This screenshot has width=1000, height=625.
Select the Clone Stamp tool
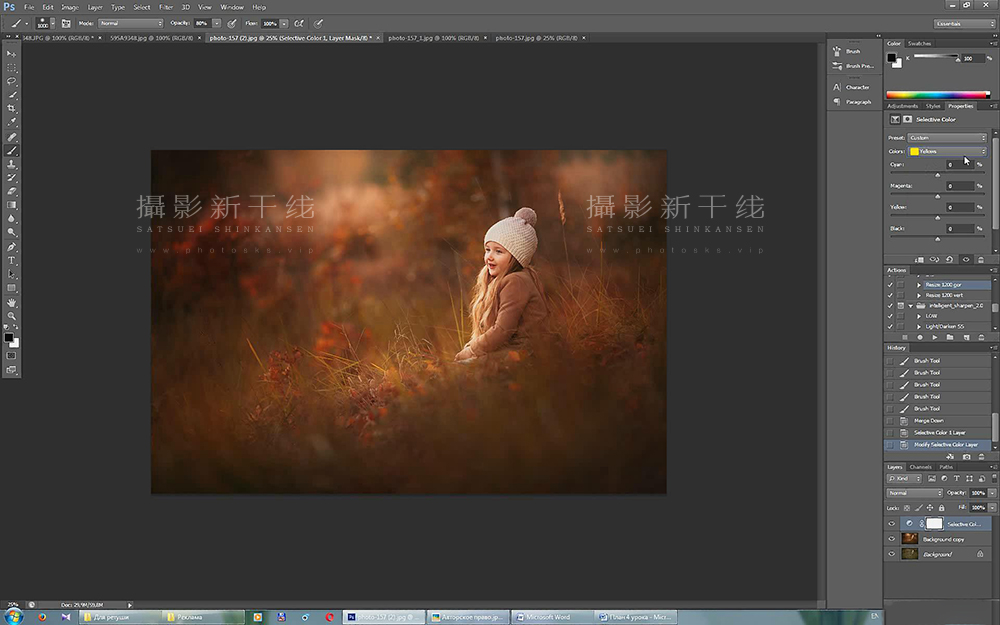pos(11,165)
